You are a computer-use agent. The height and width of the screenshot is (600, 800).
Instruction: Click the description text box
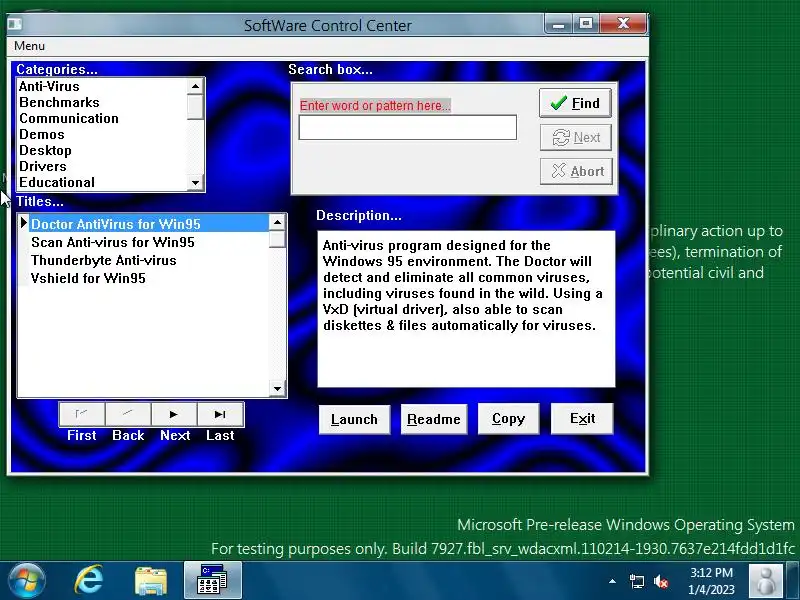pos(466,309)
